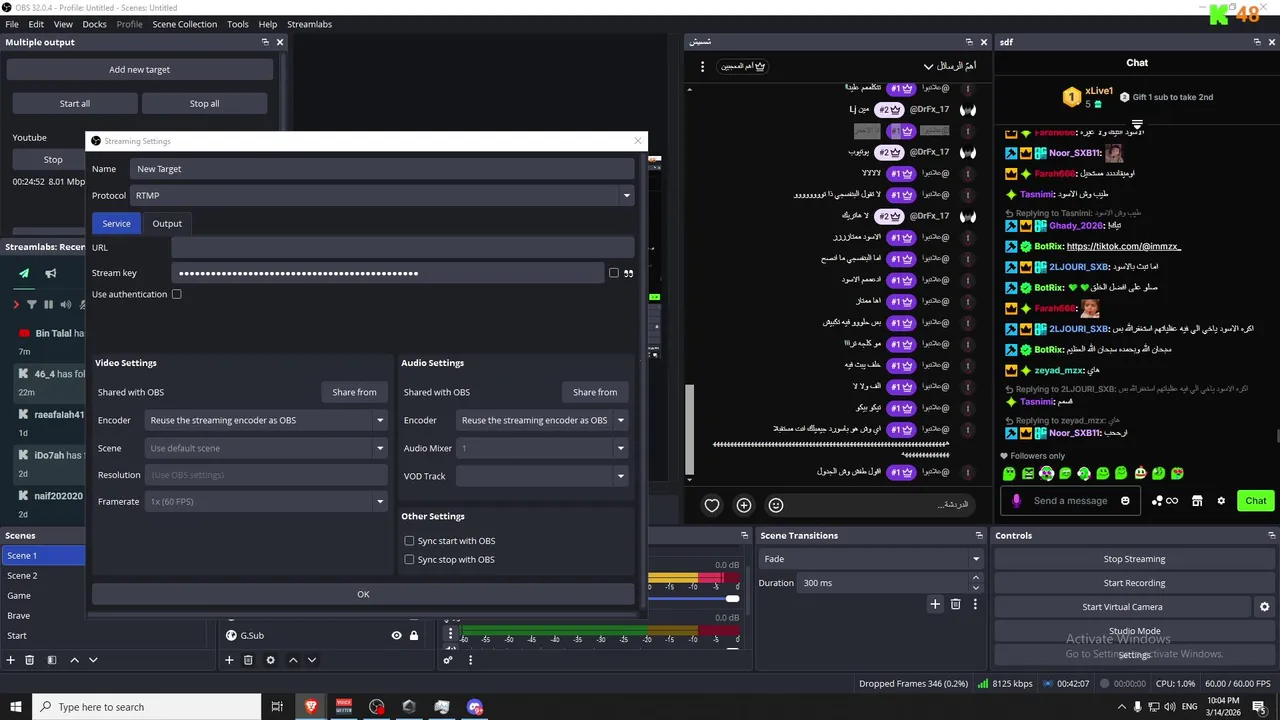This screenshot has height=720, width=1280.
Task: Open the Scene Collection menu
Action: pos(184,24)
